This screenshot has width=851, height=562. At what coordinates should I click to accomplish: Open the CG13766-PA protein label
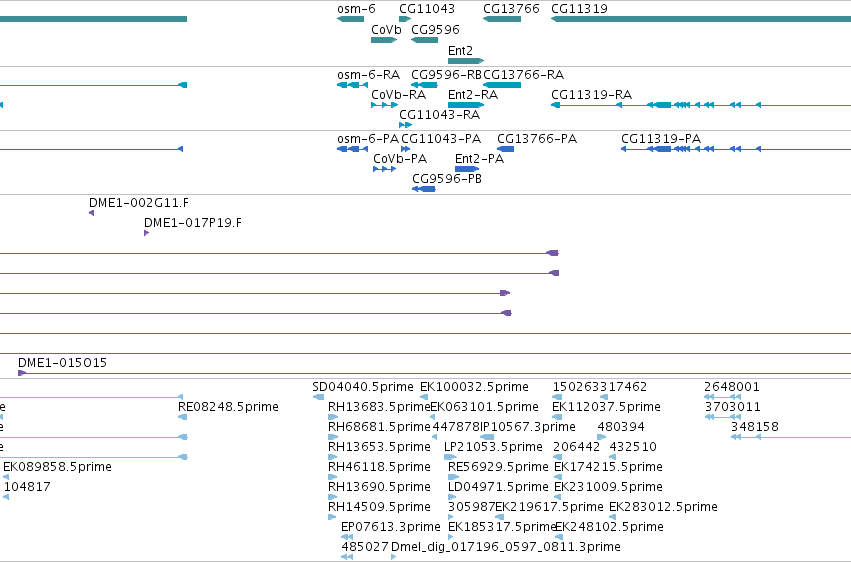point(537,139)
